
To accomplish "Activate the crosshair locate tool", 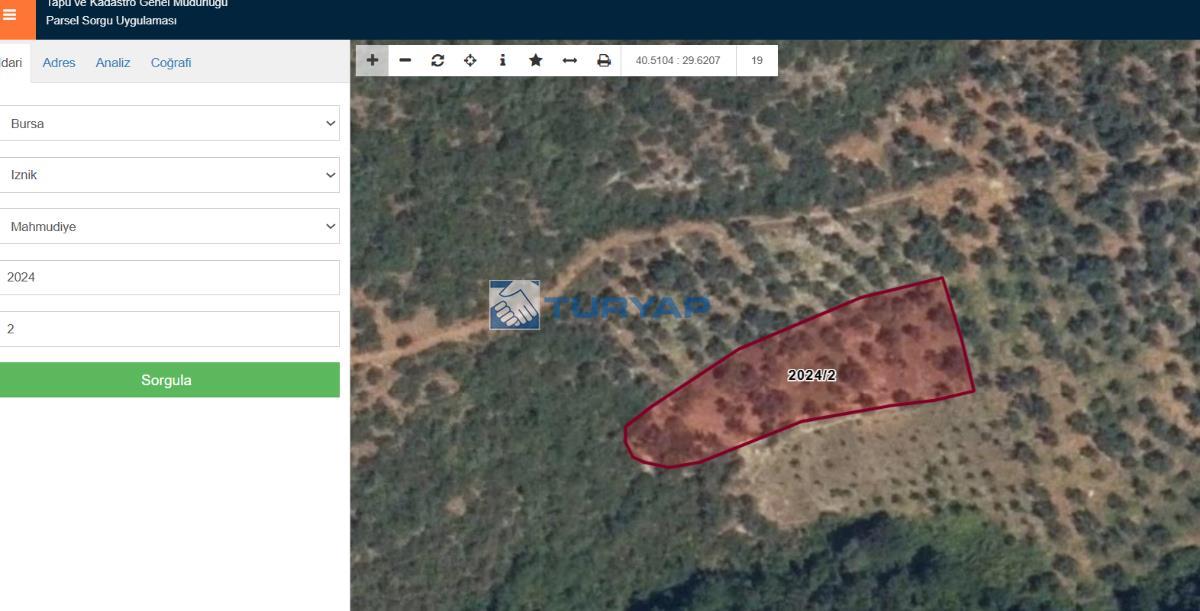I will pyautogui.click(x=470, y=60).
